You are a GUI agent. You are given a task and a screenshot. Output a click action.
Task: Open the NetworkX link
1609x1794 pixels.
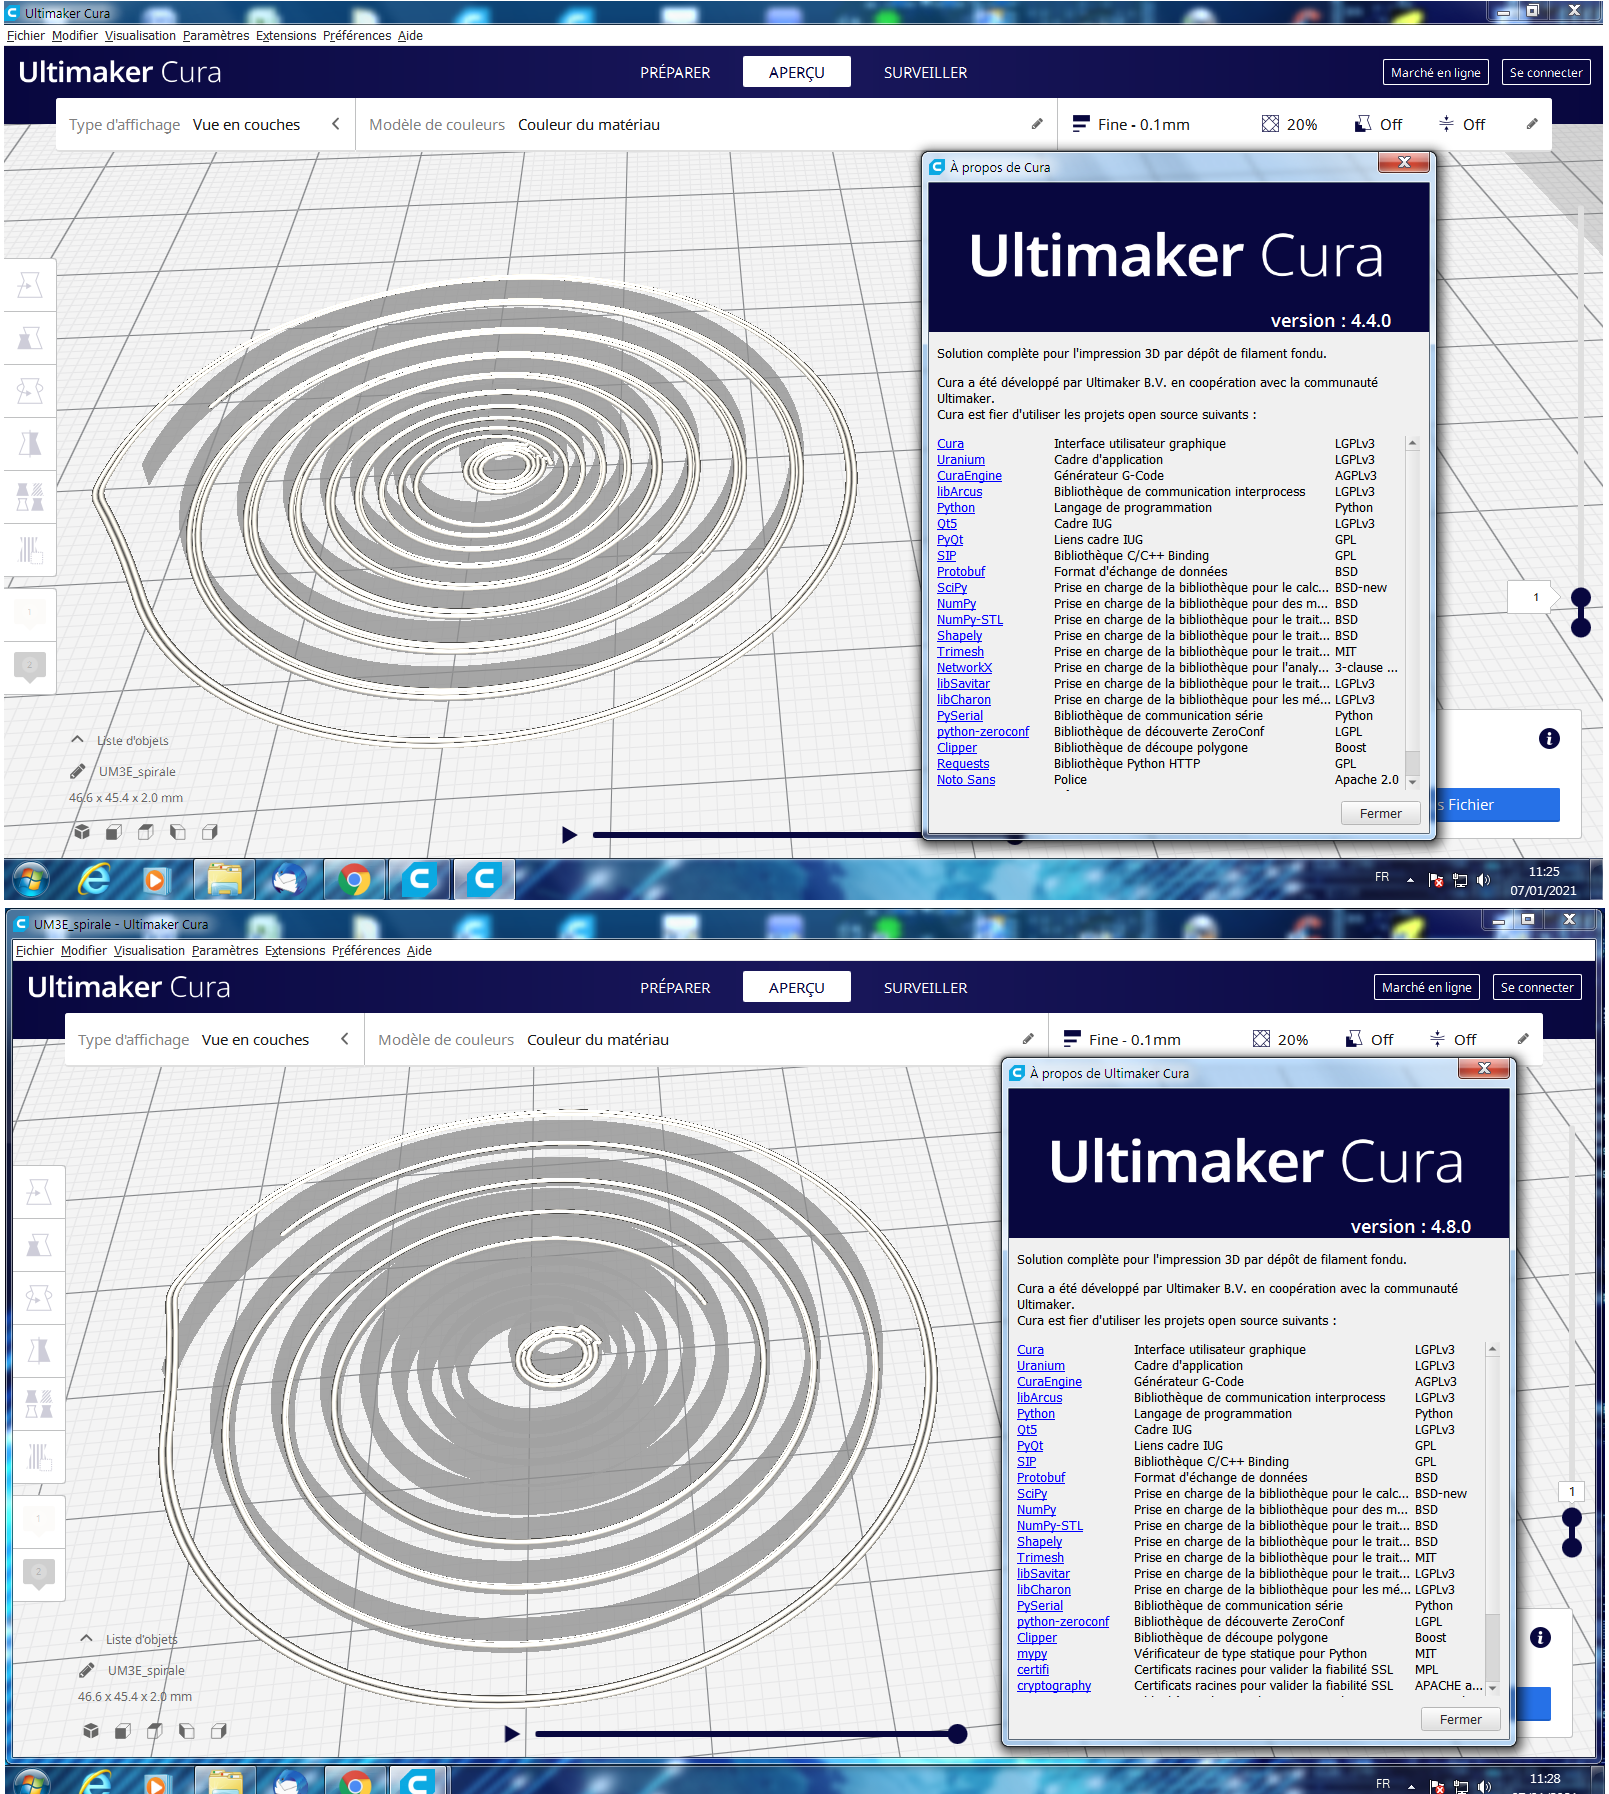(x=964, y=668)
